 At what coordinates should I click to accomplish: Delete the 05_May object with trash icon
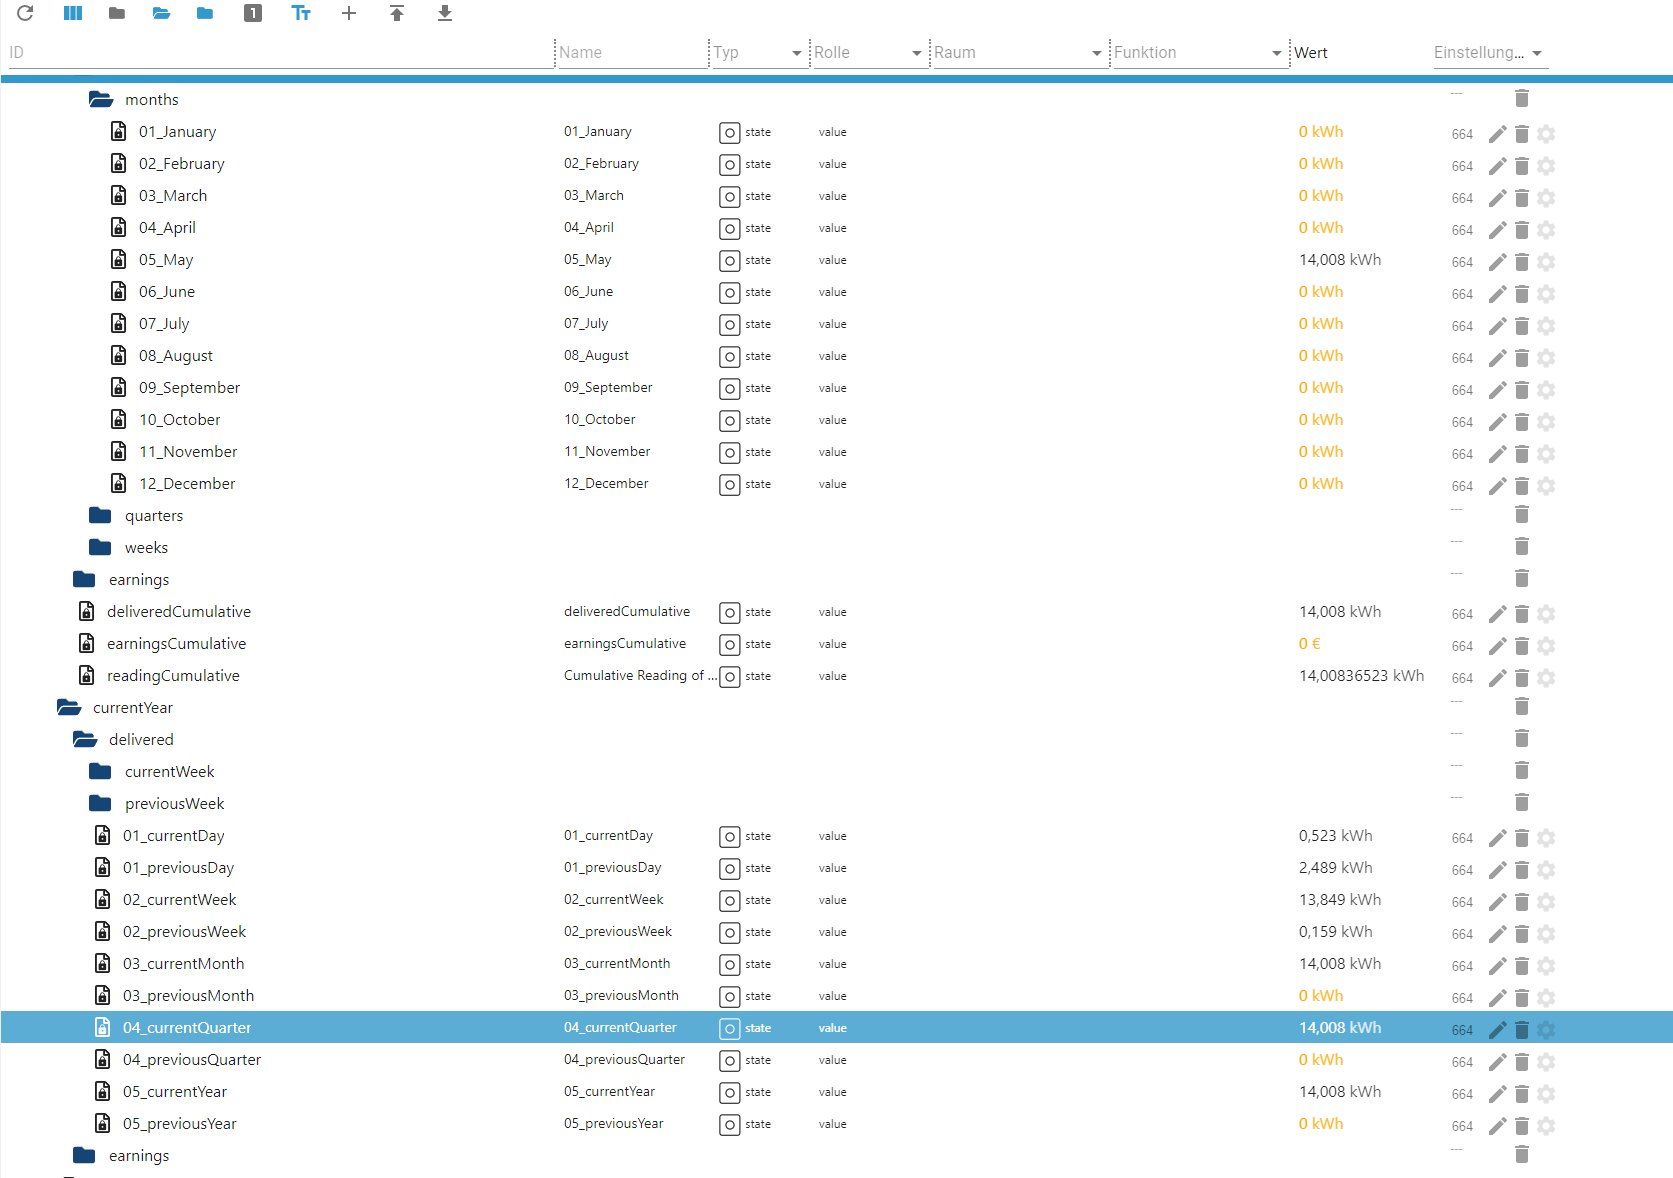pos(1521,262)
